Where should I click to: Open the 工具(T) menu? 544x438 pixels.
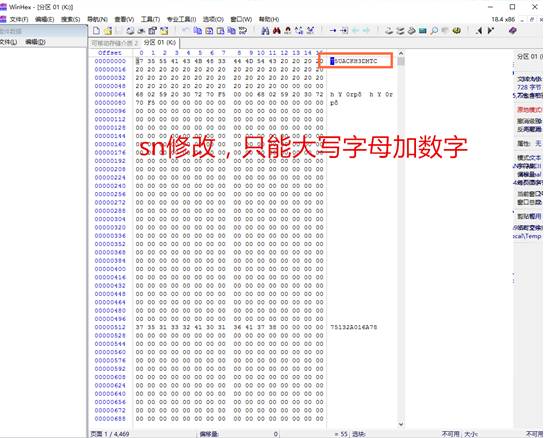[150, 19]
